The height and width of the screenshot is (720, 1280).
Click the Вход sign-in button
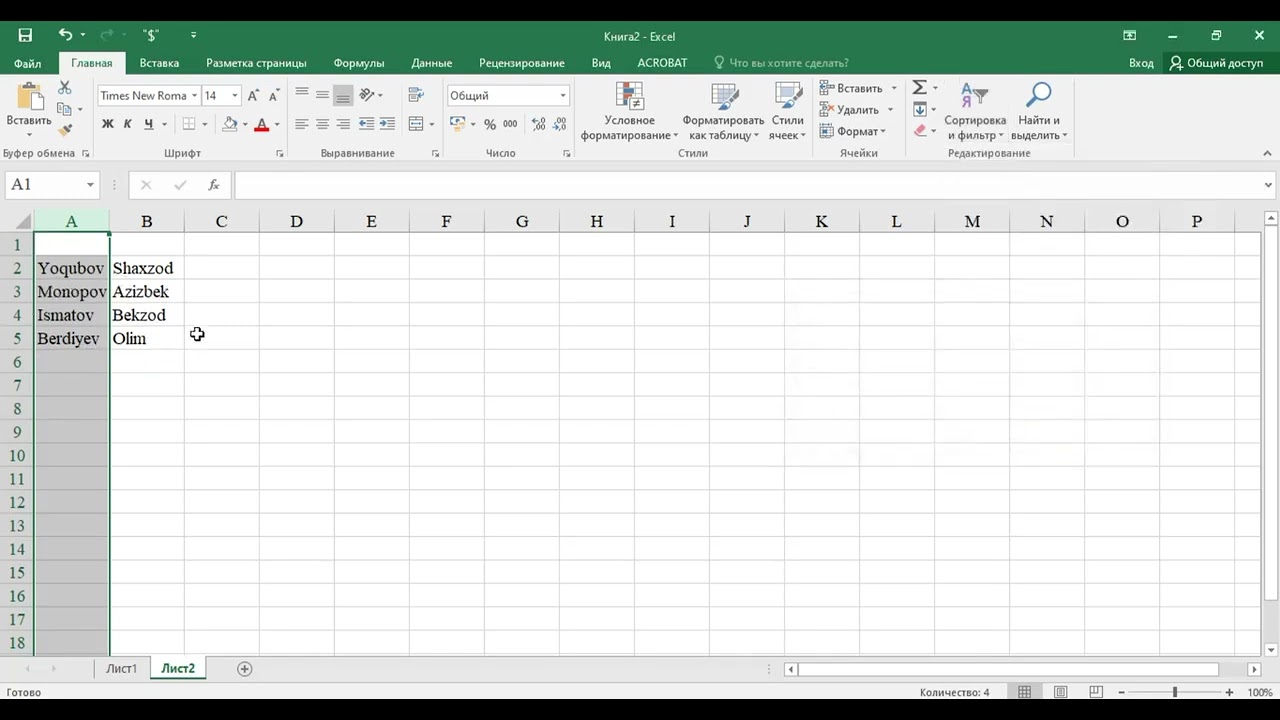(1141, 63)
